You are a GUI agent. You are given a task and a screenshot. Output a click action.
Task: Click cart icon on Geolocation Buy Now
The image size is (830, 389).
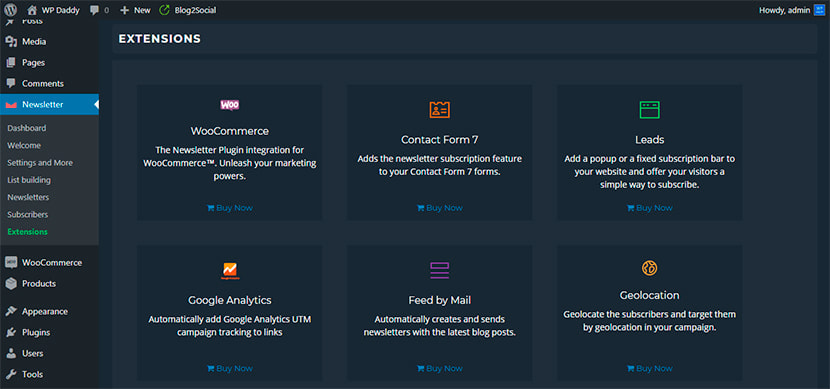[630, 368]
